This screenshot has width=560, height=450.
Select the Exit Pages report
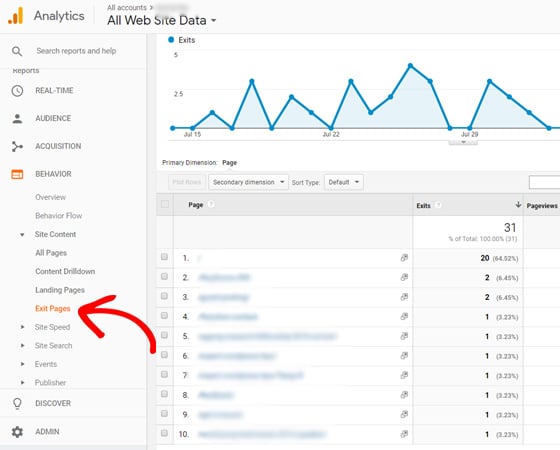tap(53, 309)
